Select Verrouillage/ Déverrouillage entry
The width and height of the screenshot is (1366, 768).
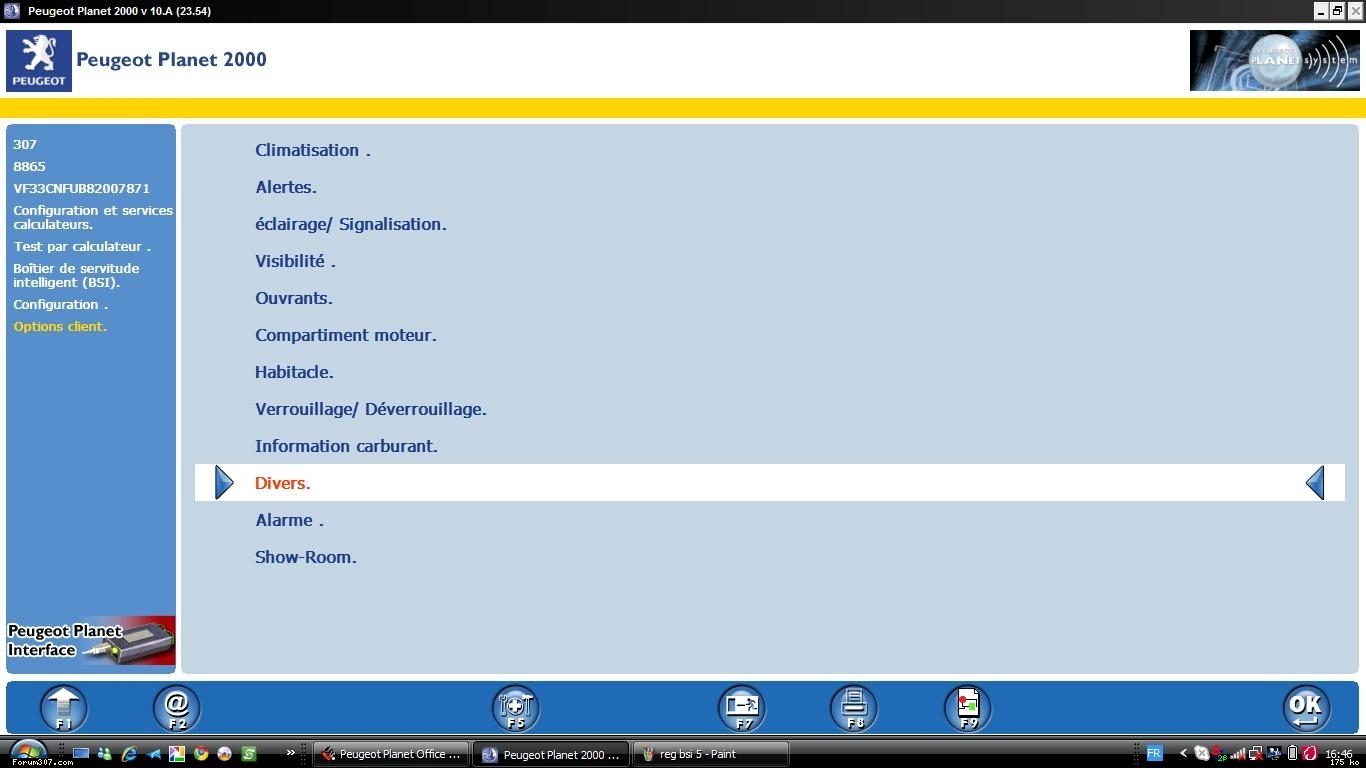(x=371, y=409)
